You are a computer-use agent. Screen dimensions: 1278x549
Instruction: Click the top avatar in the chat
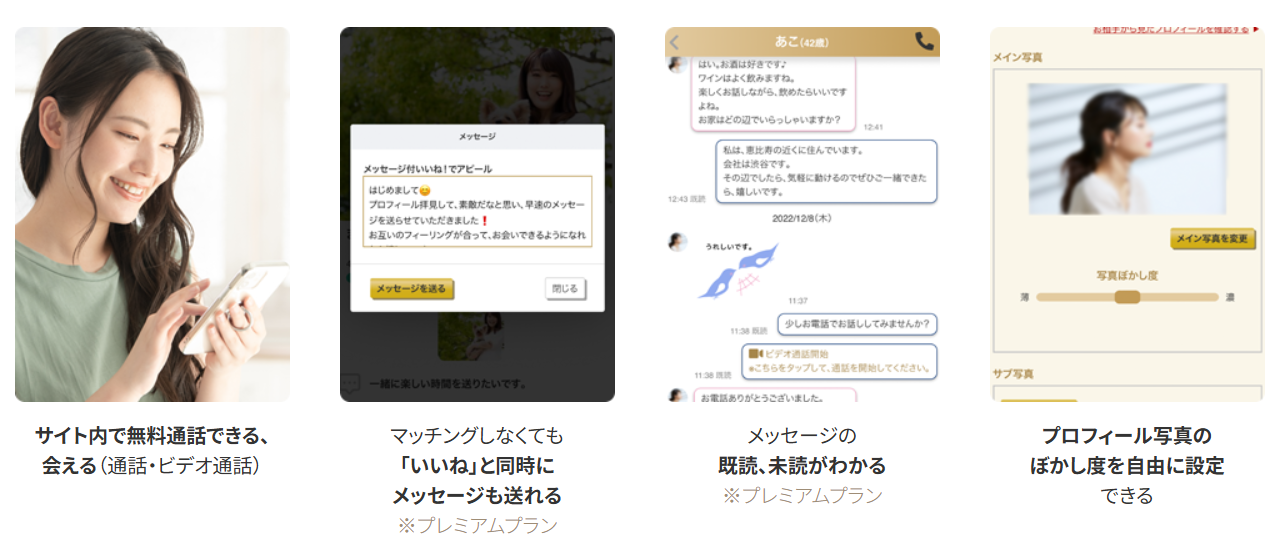(x=677, y=65)
